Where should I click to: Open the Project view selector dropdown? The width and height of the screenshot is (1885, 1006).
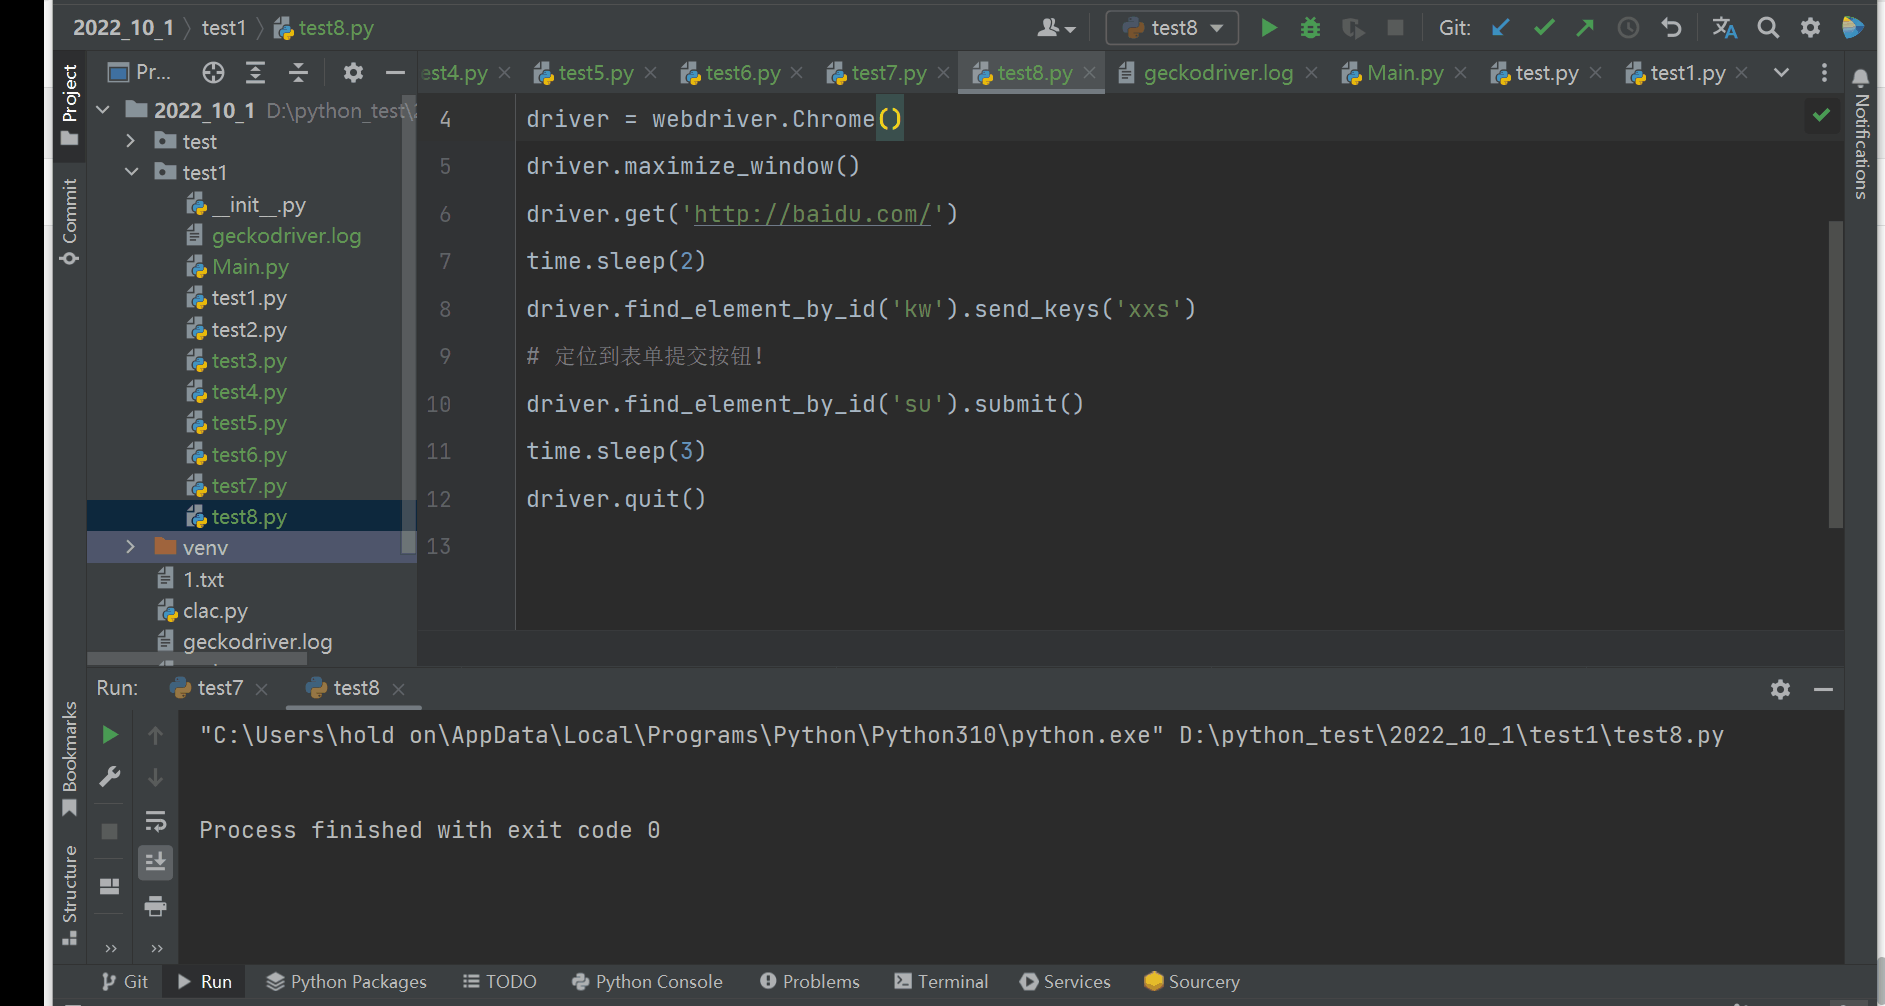(x=139, y=72)
